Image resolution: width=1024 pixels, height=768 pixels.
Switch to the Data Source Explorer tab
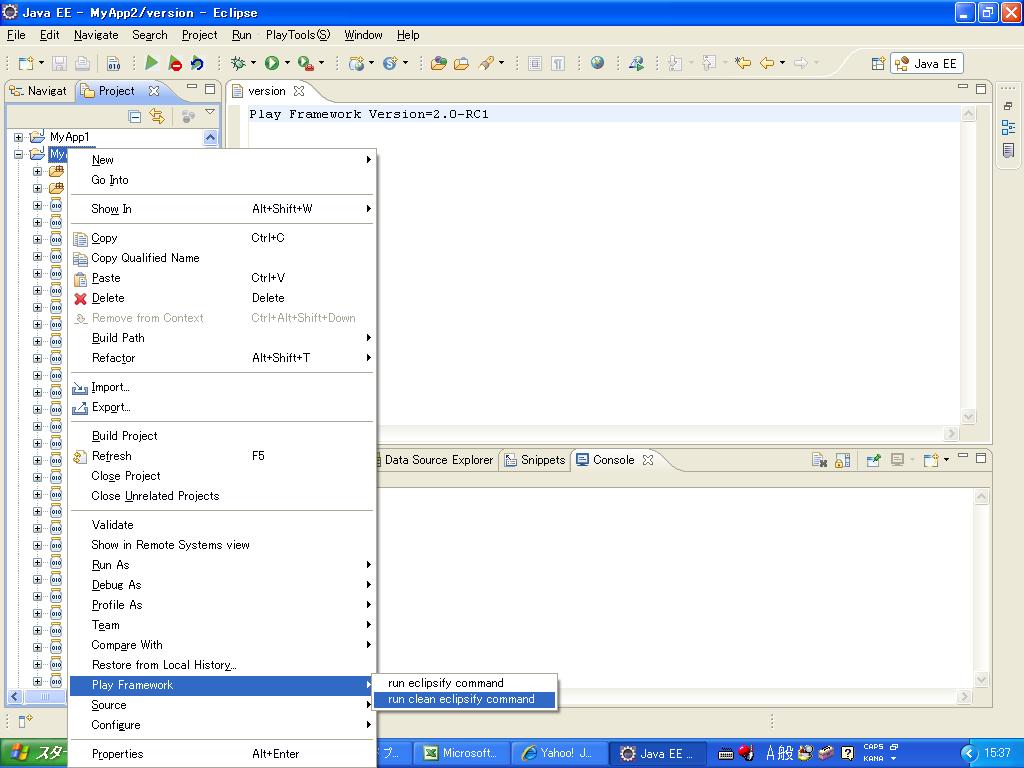tap(438, 460)
